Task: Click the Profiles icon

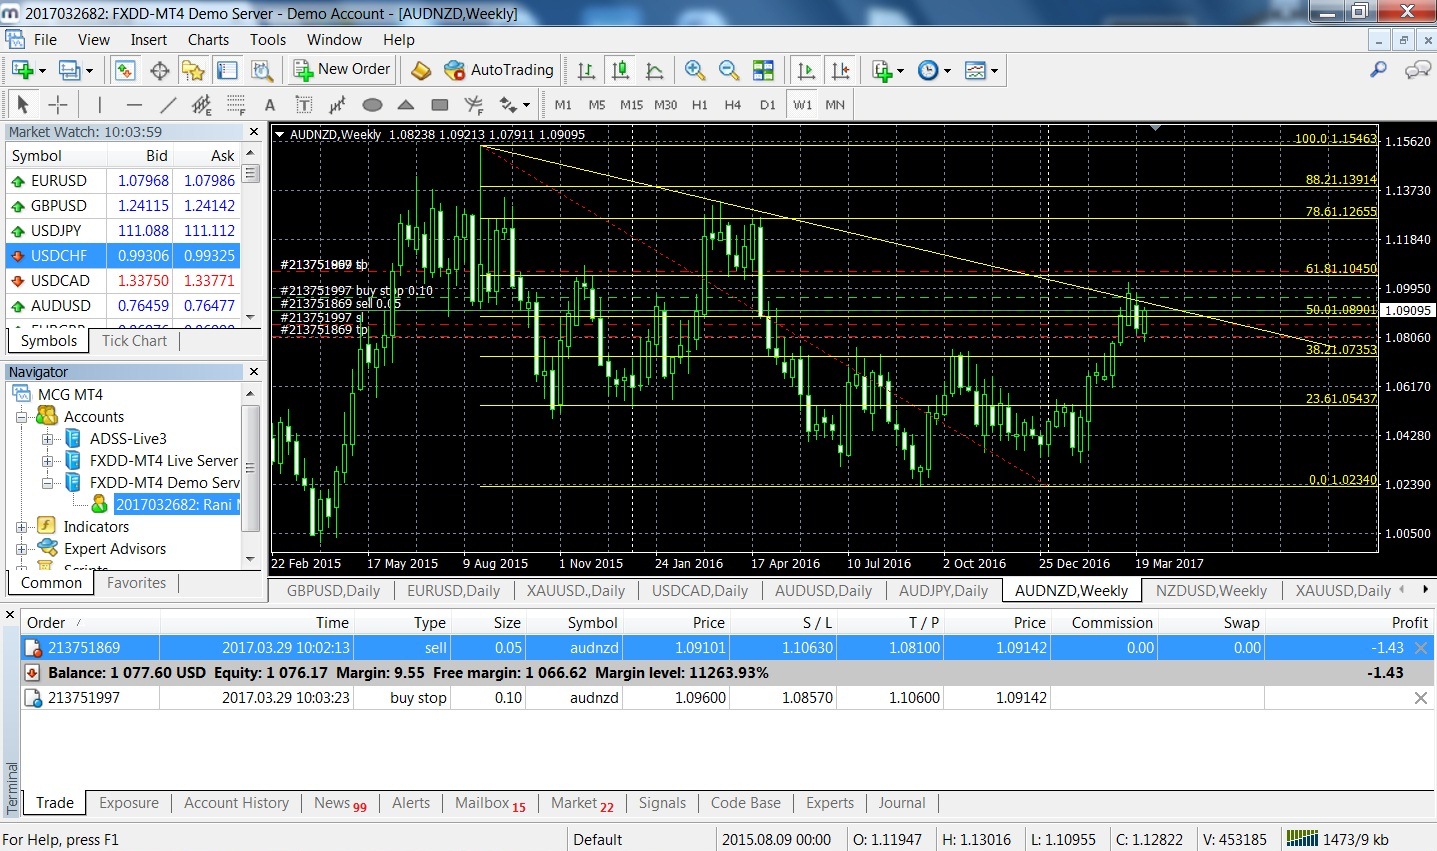Action: pyautogui.click(x=69, y=70)
